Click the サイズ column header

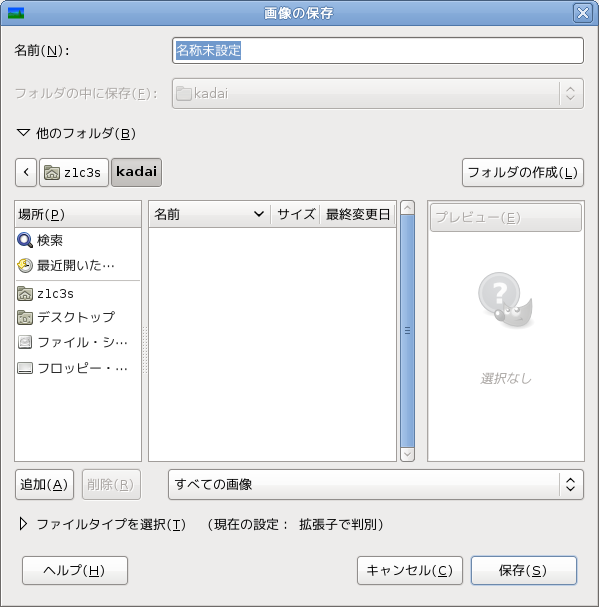(x=295, y=214)
